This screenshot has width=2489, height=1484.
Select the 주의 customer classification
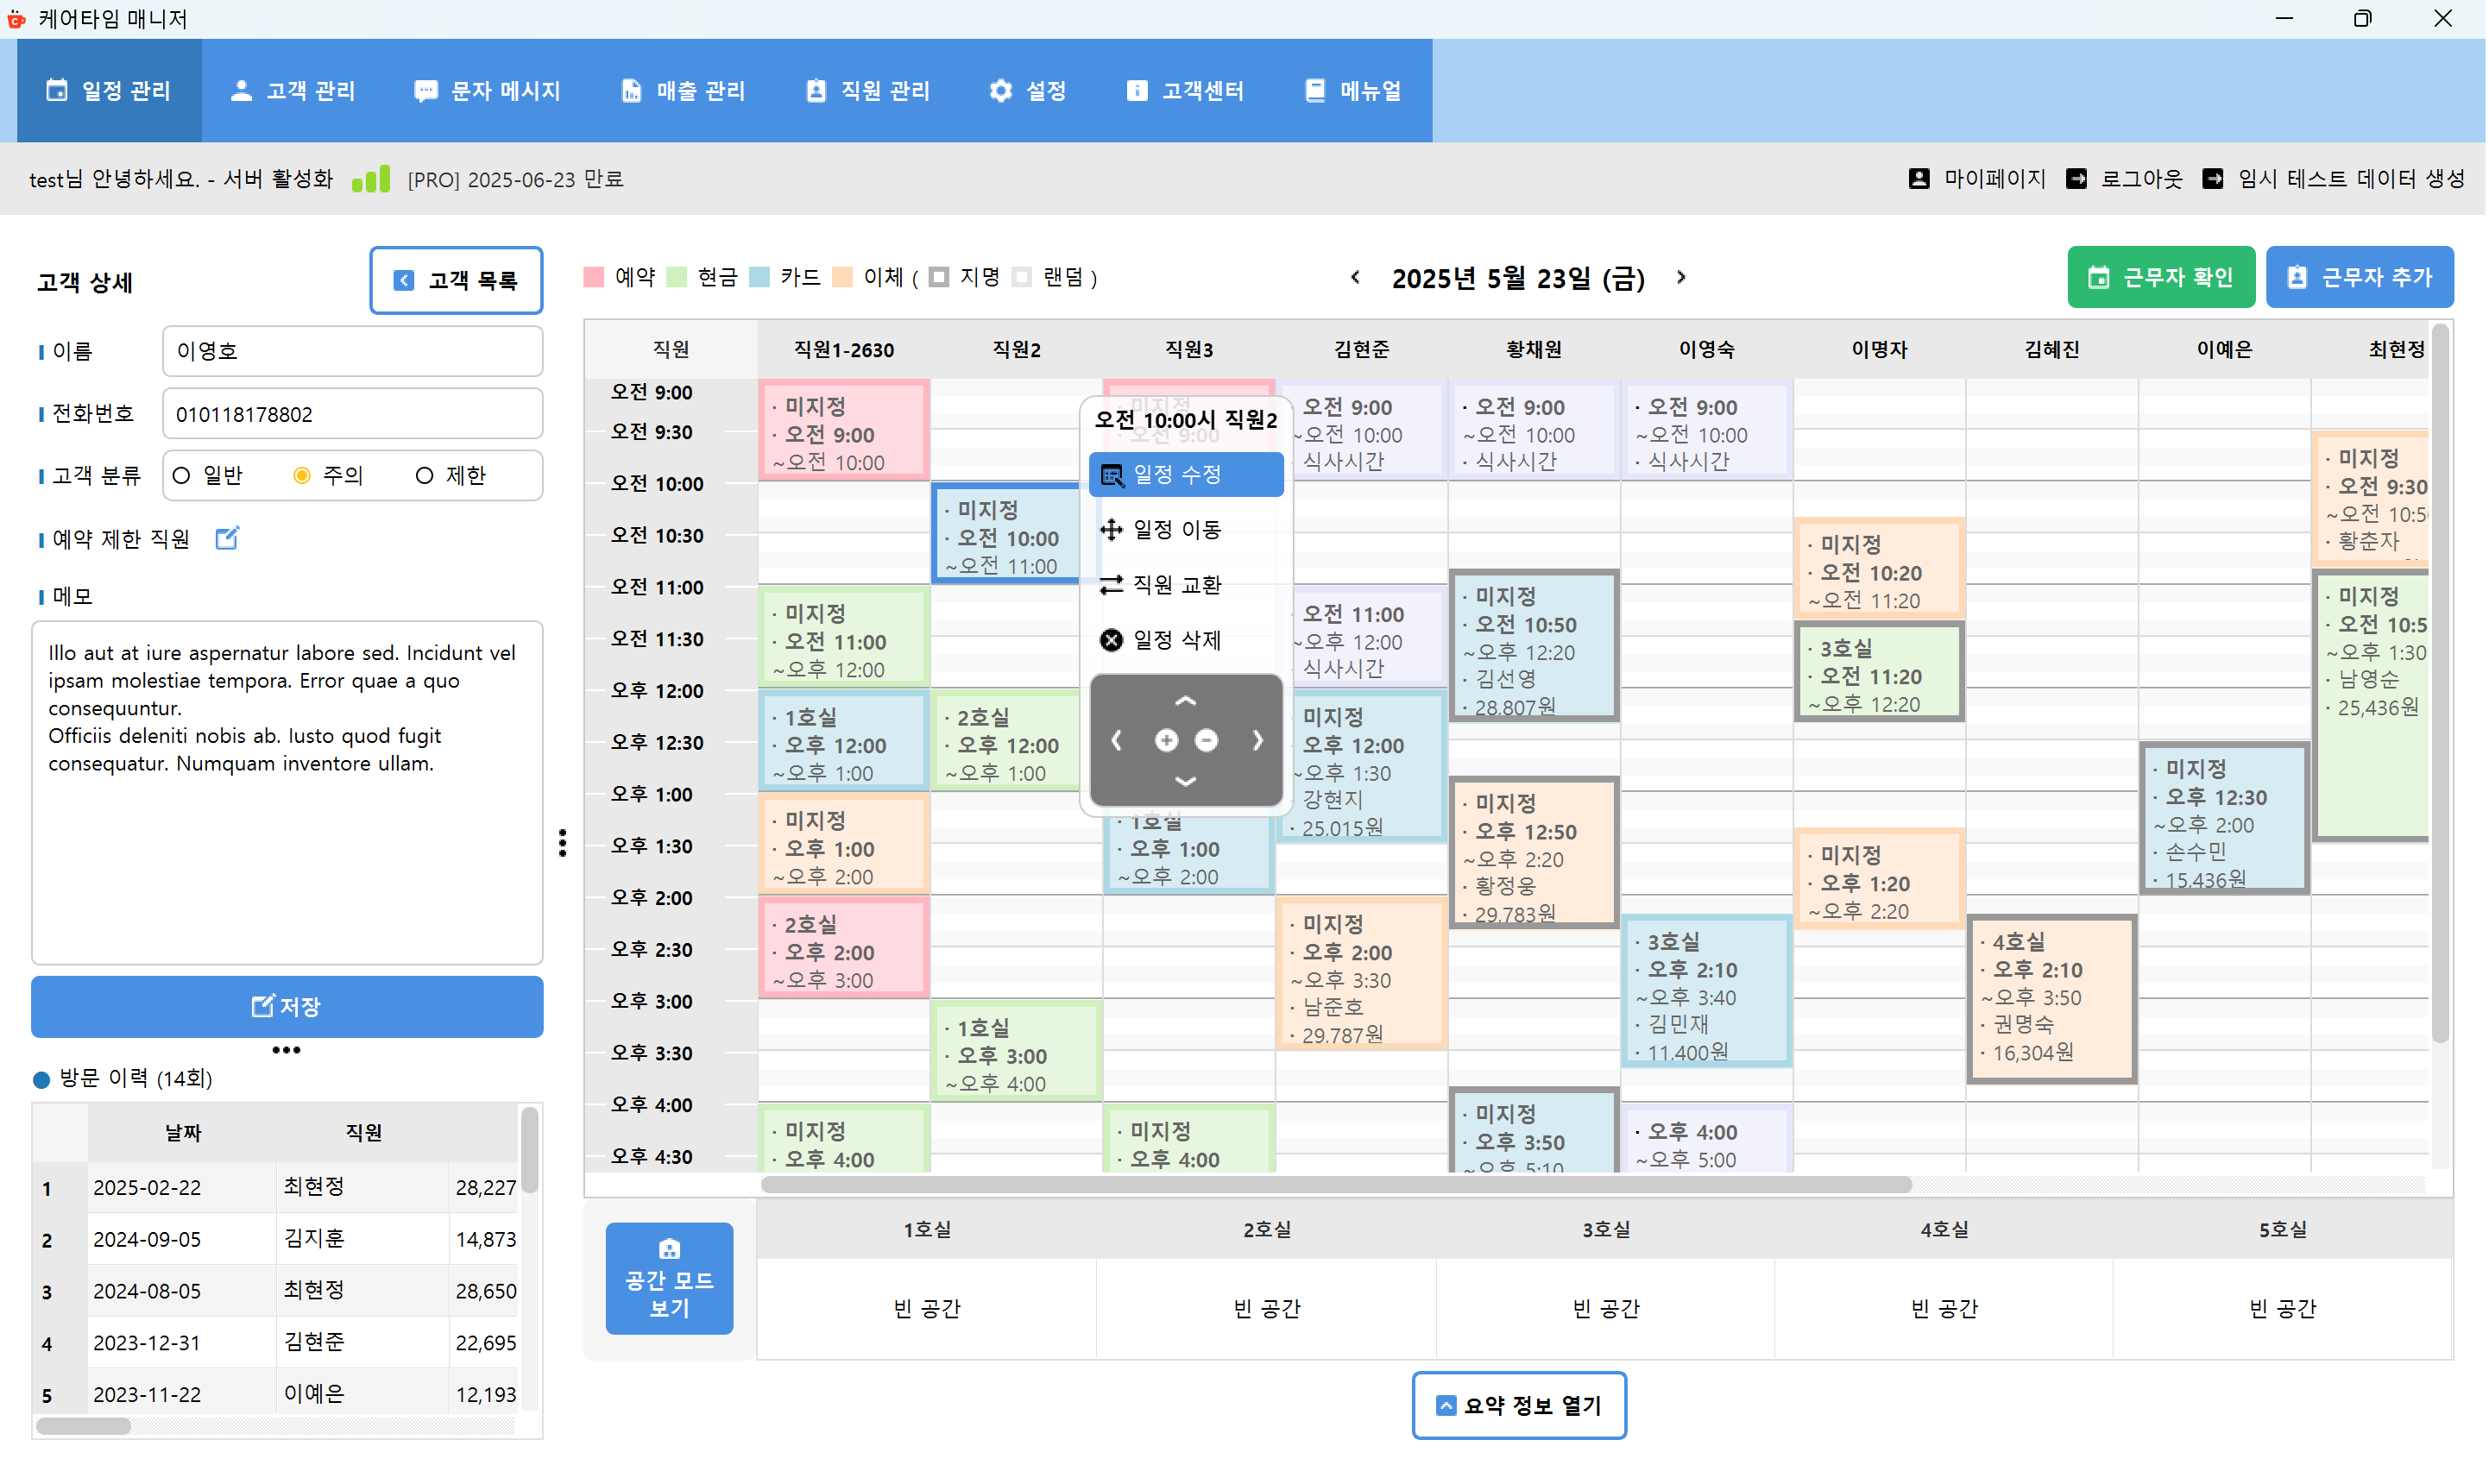(x=302, y=475)
